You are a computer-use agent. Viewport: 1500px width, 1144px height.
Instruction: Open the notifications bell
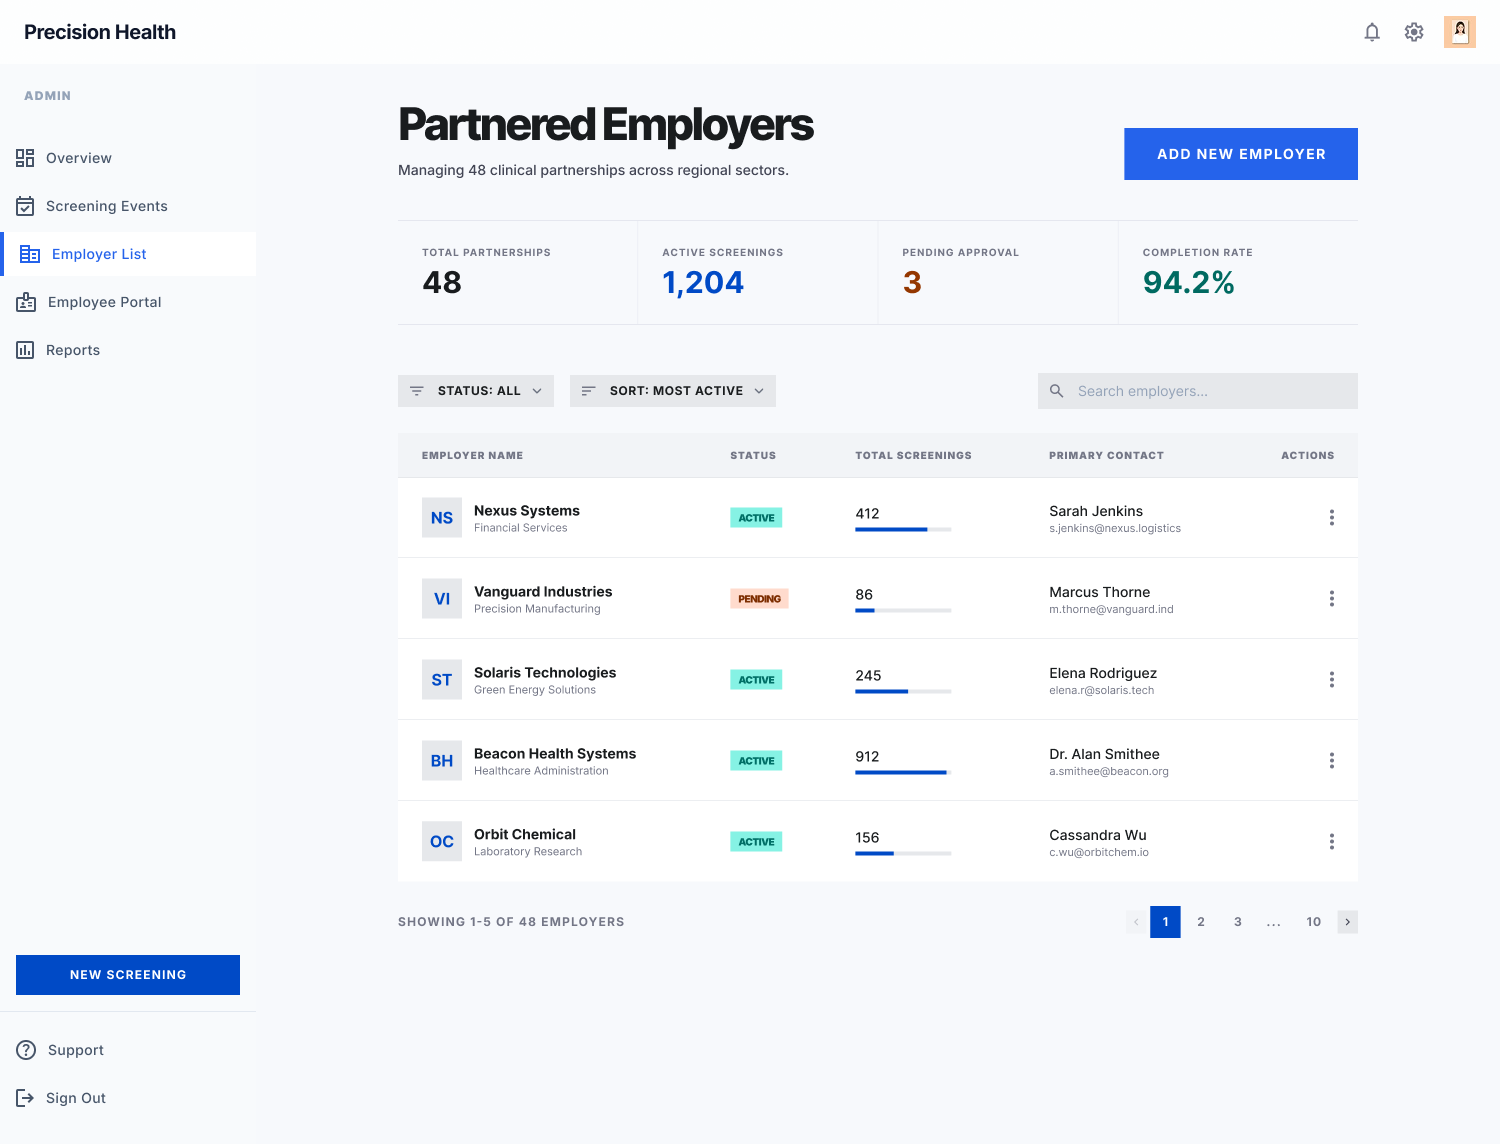(x=1372, y=32)
